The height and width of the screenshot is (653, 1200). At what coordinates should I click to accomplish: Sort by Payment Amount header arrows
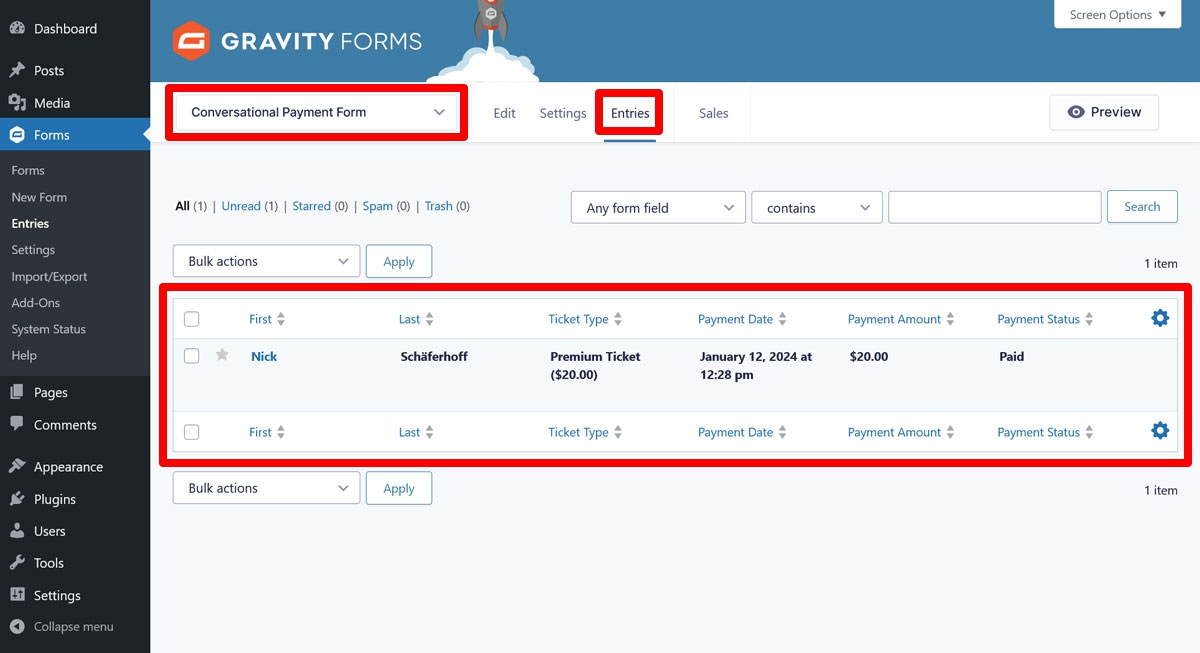tap(950, 319)
